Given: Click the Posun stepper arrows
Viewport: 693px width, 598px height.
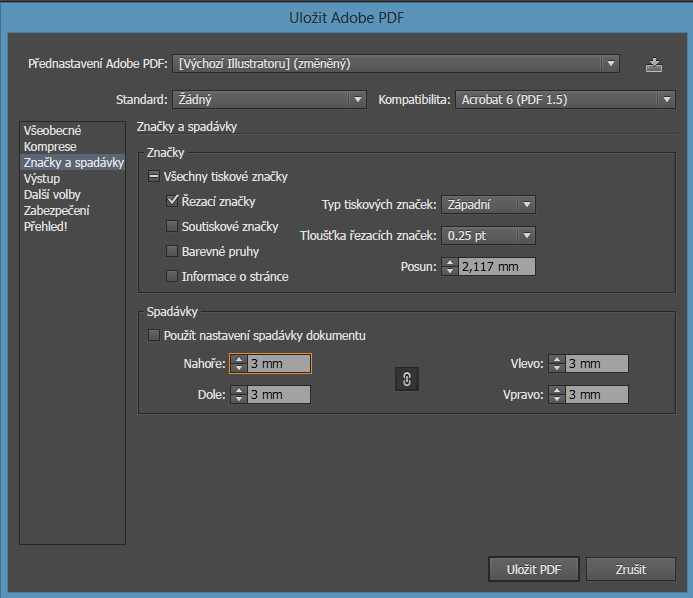Looking at the screenshot, I should pyautogui.click(x=449, y=267).
